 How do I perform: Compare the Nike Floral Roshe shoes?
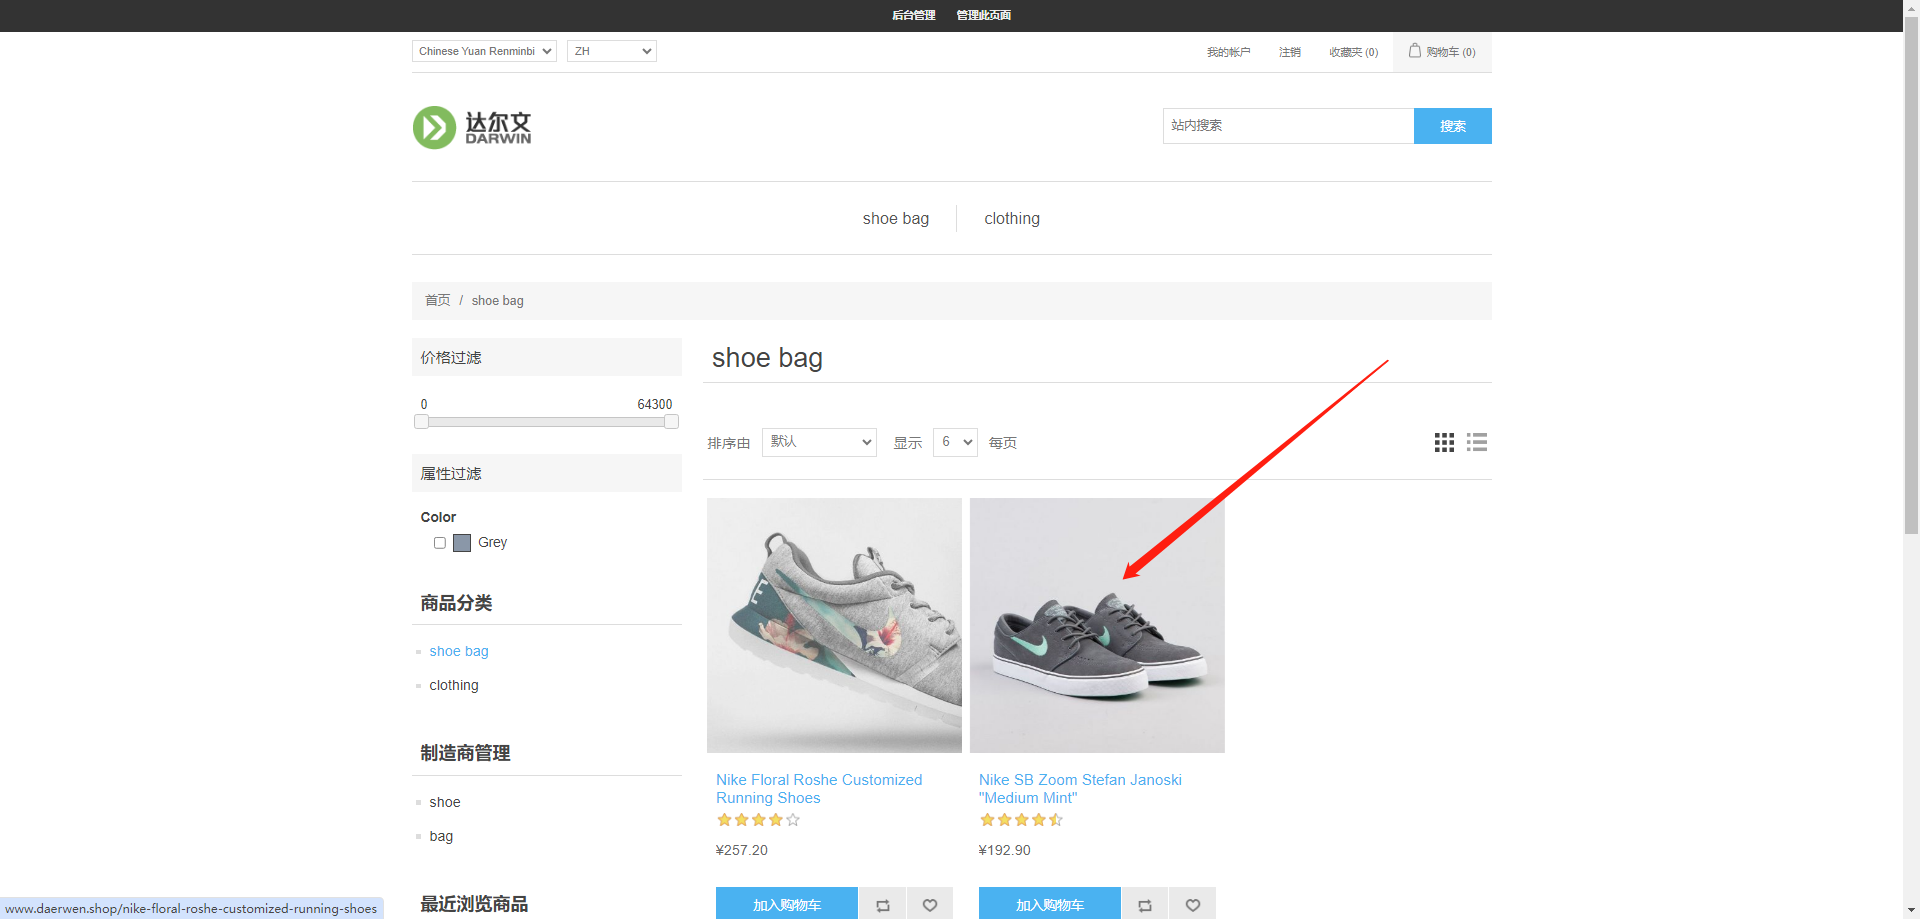pos(882,904)
